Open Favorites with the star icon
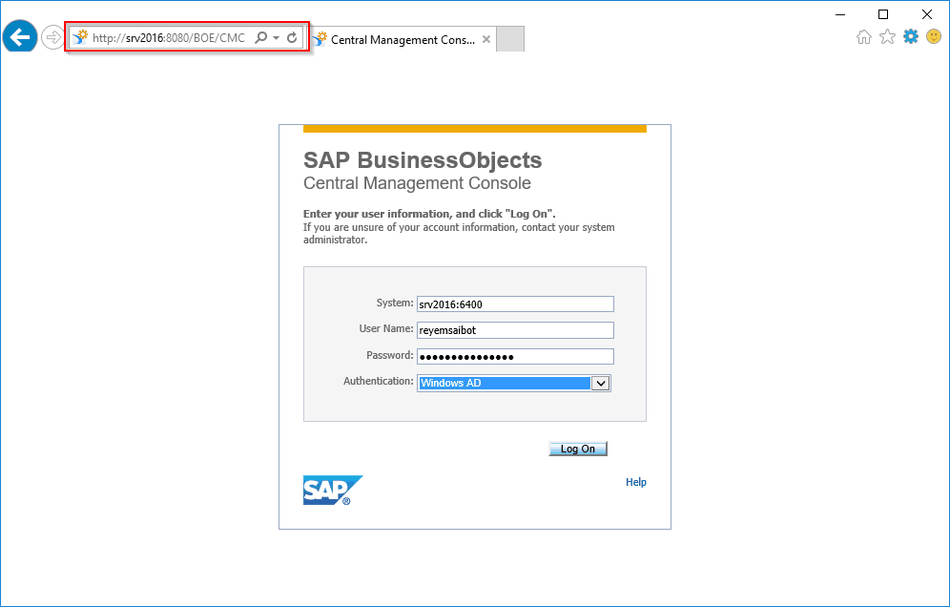950x607 pixels. (887, 37)
